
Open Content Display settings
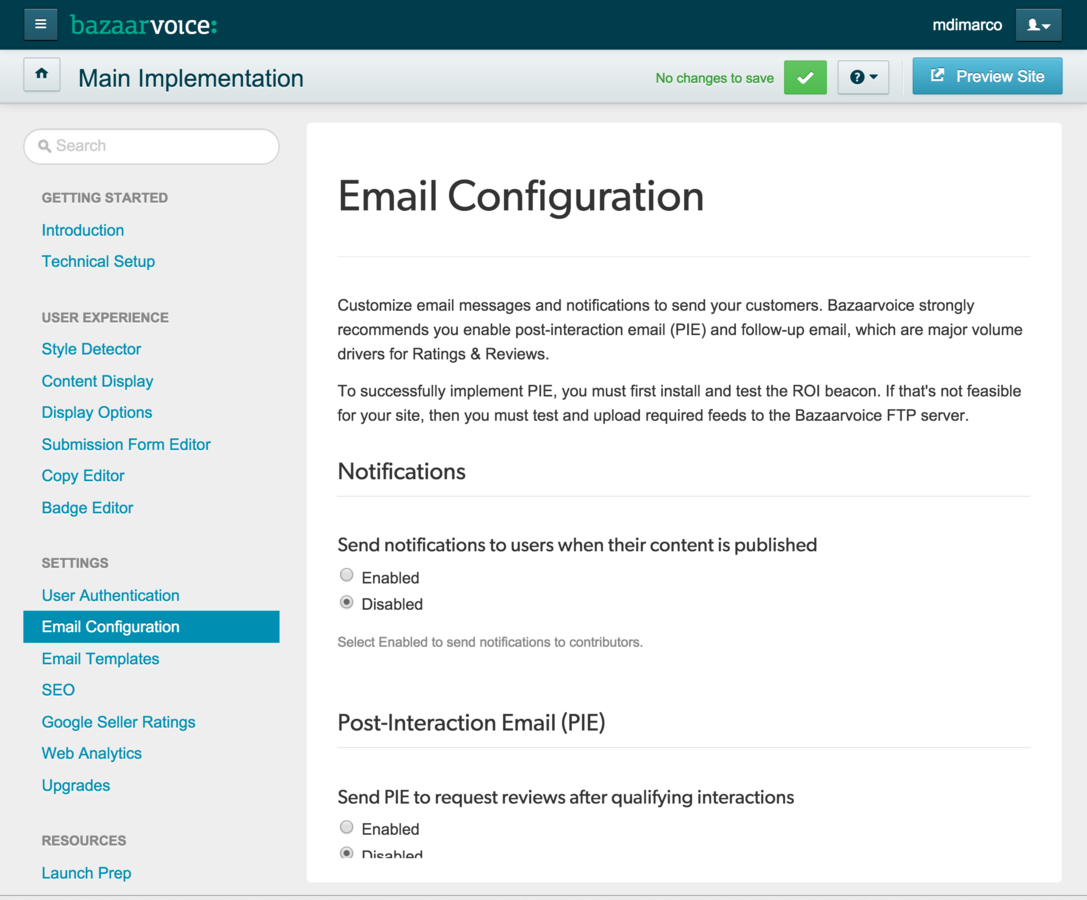[98, 381]
